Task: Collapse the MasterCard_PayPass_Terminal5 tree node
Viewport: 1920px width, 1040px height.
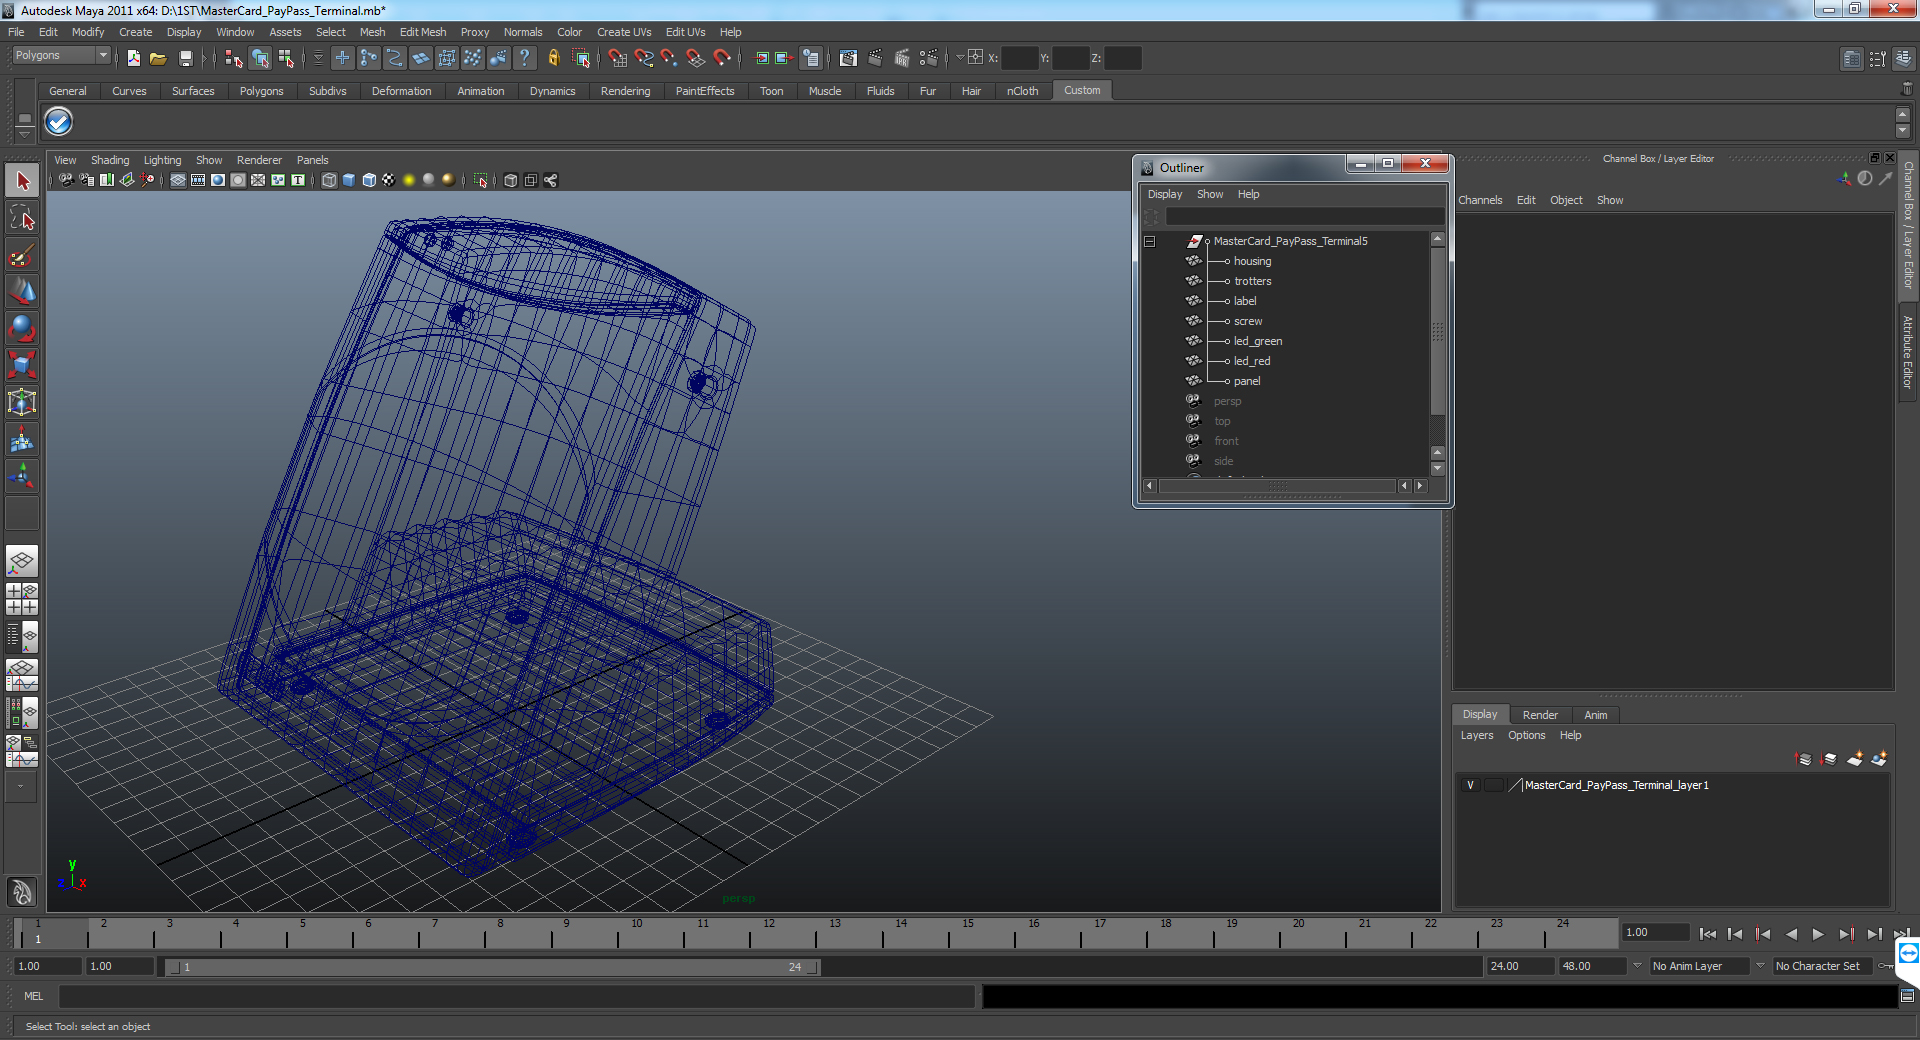Action: (1150, 241)
